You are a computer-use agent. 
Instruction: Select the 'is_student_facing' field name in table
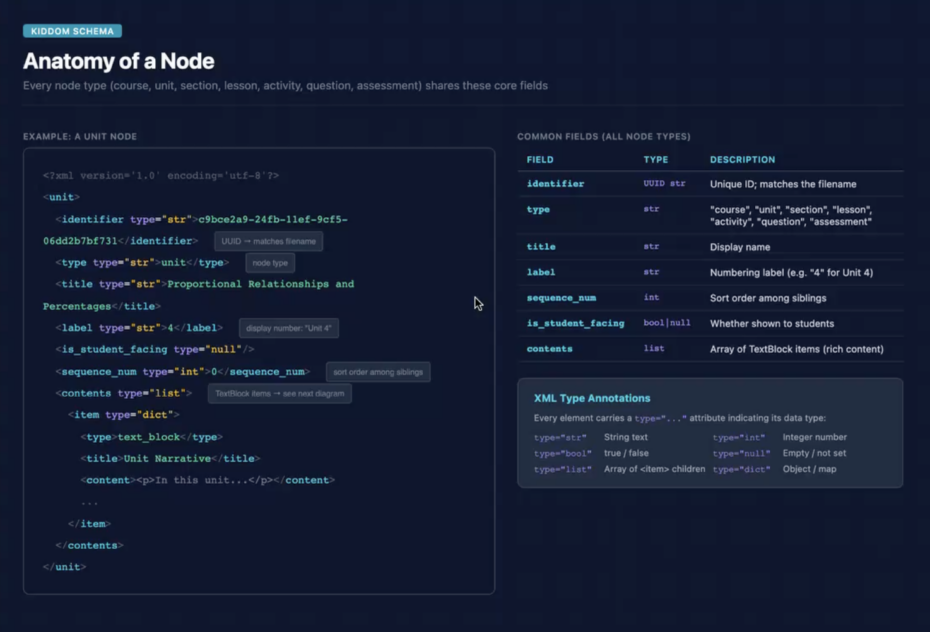575,323
